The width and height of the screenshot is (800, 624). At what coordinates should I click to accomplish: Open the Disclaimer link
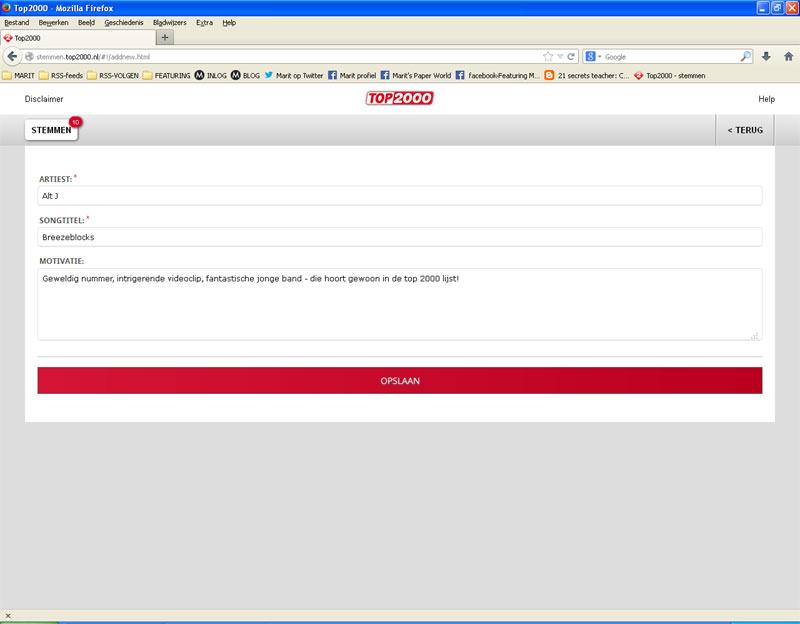44,99
